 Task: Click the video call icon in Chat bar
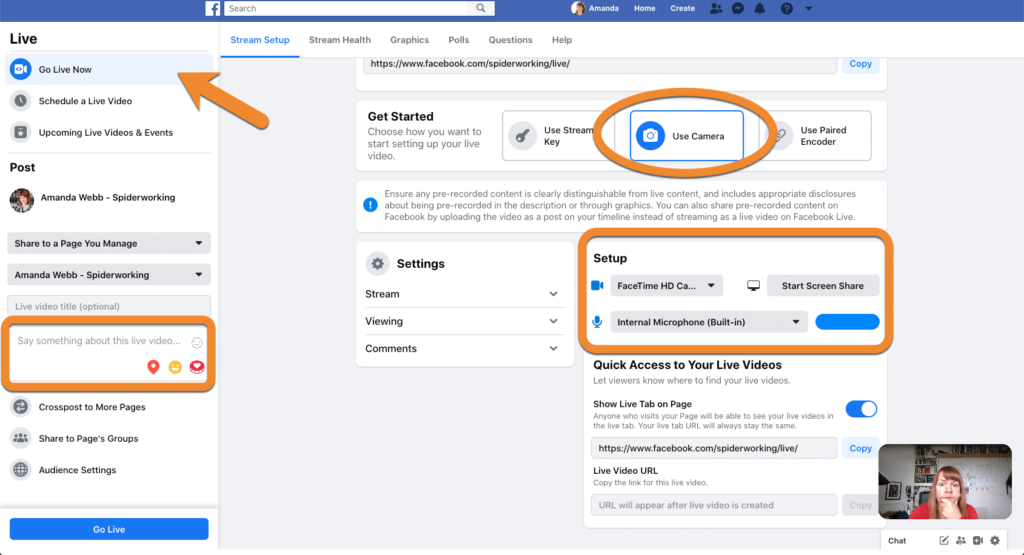[x=978, y=540]
